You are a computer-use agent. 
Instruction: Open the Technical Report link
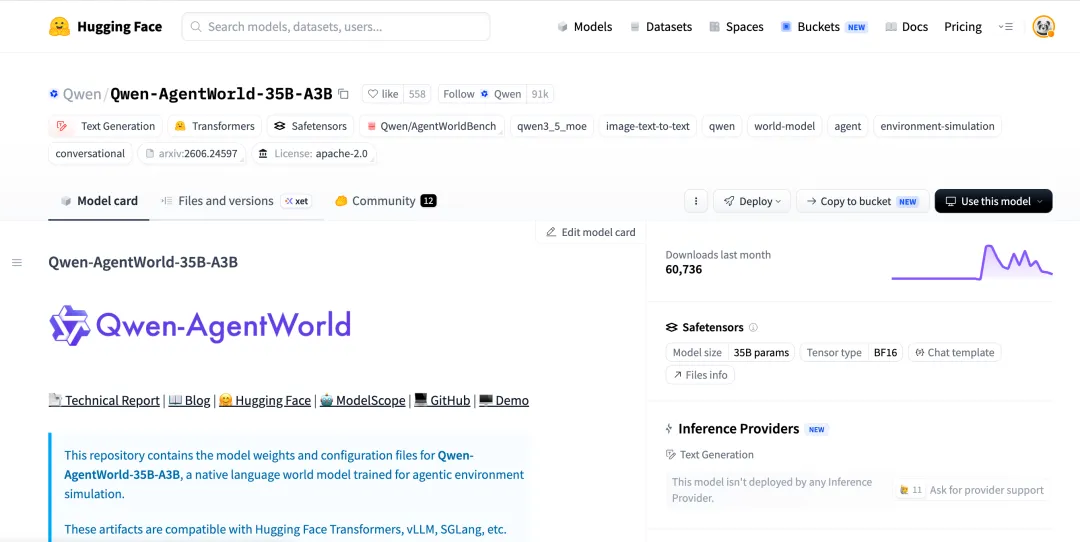pos(104,401)
